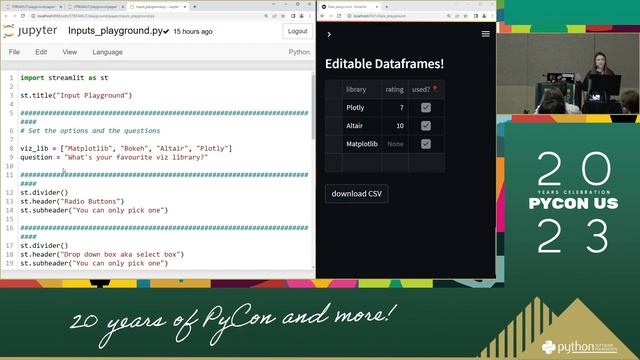
Task: Open side panel in the Streamlit browser window
Action: point(476,16)
